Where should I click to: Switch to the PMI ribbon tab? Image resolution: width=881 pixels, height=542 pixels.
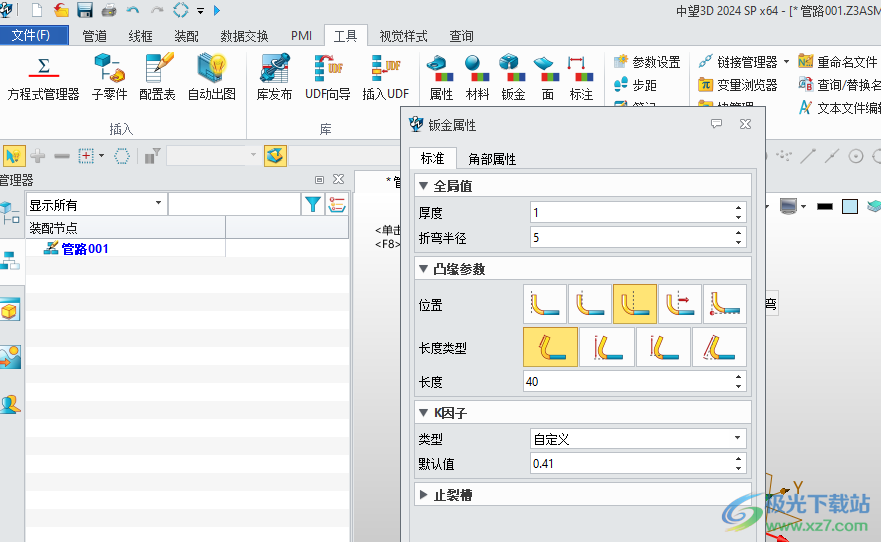coord(301,36)
